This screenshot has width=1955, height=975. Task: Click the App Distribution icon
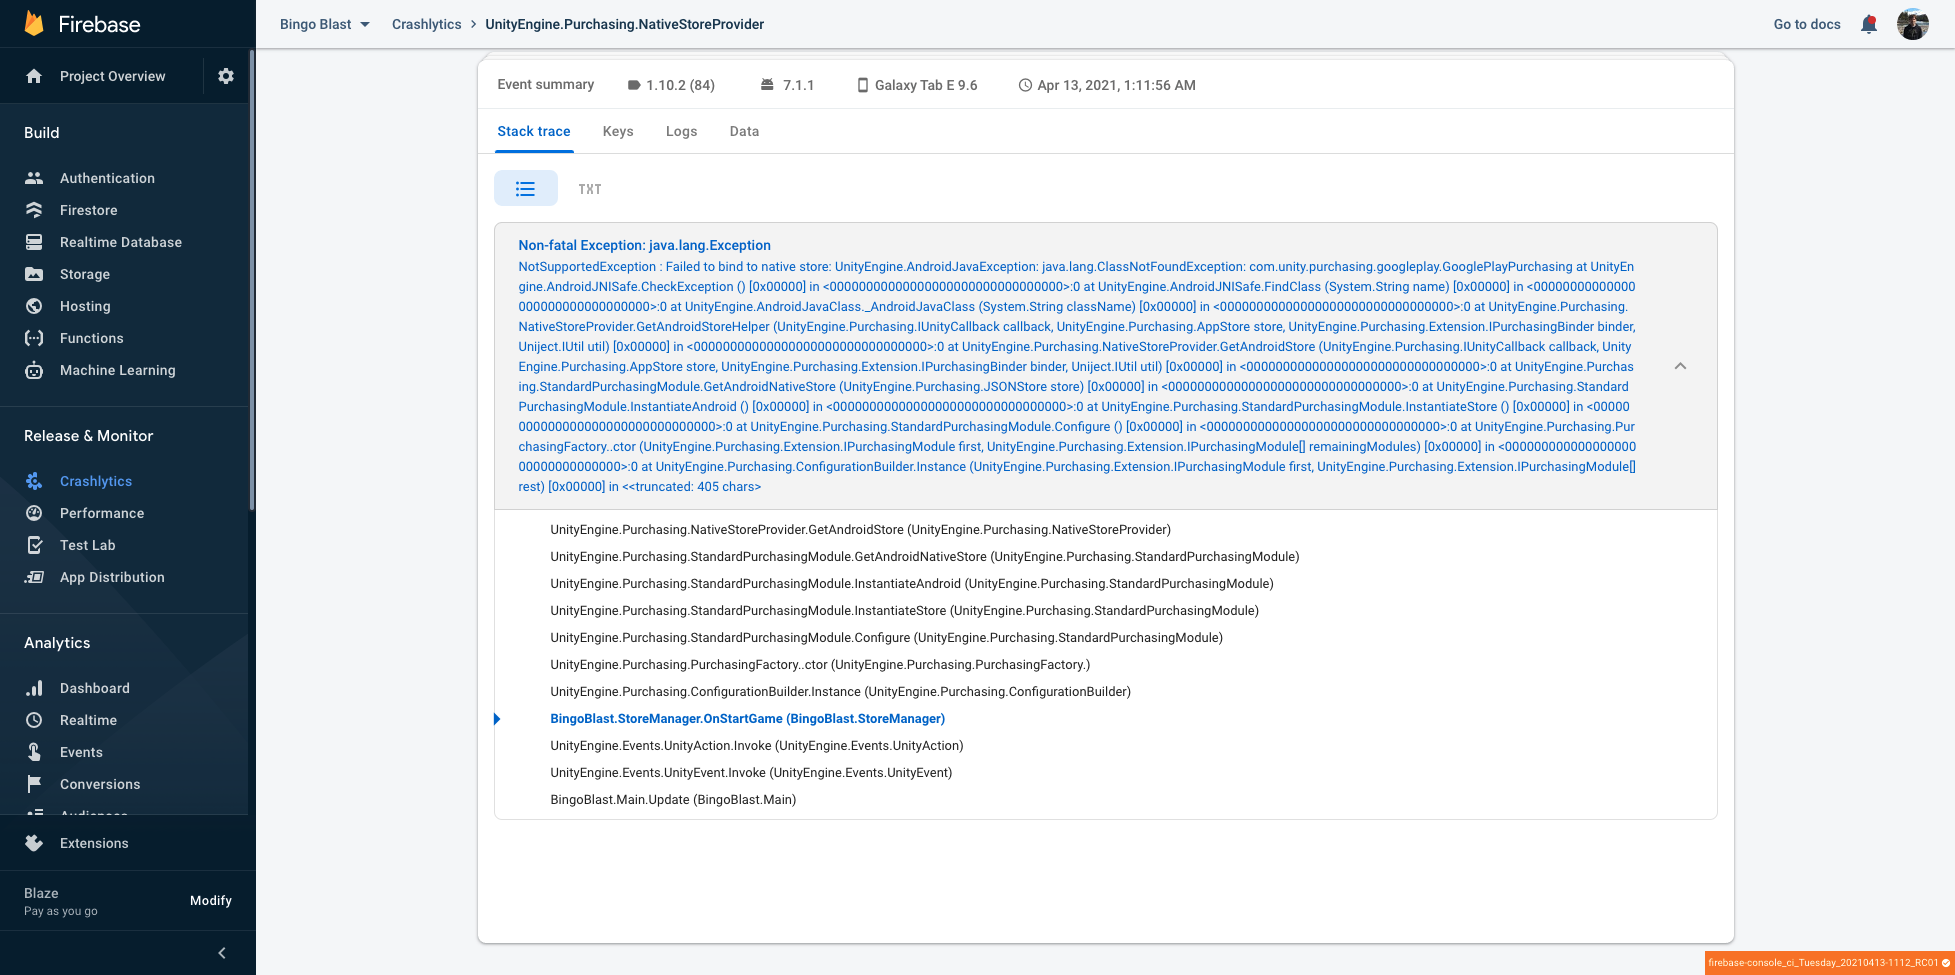[x=34, y=577]
